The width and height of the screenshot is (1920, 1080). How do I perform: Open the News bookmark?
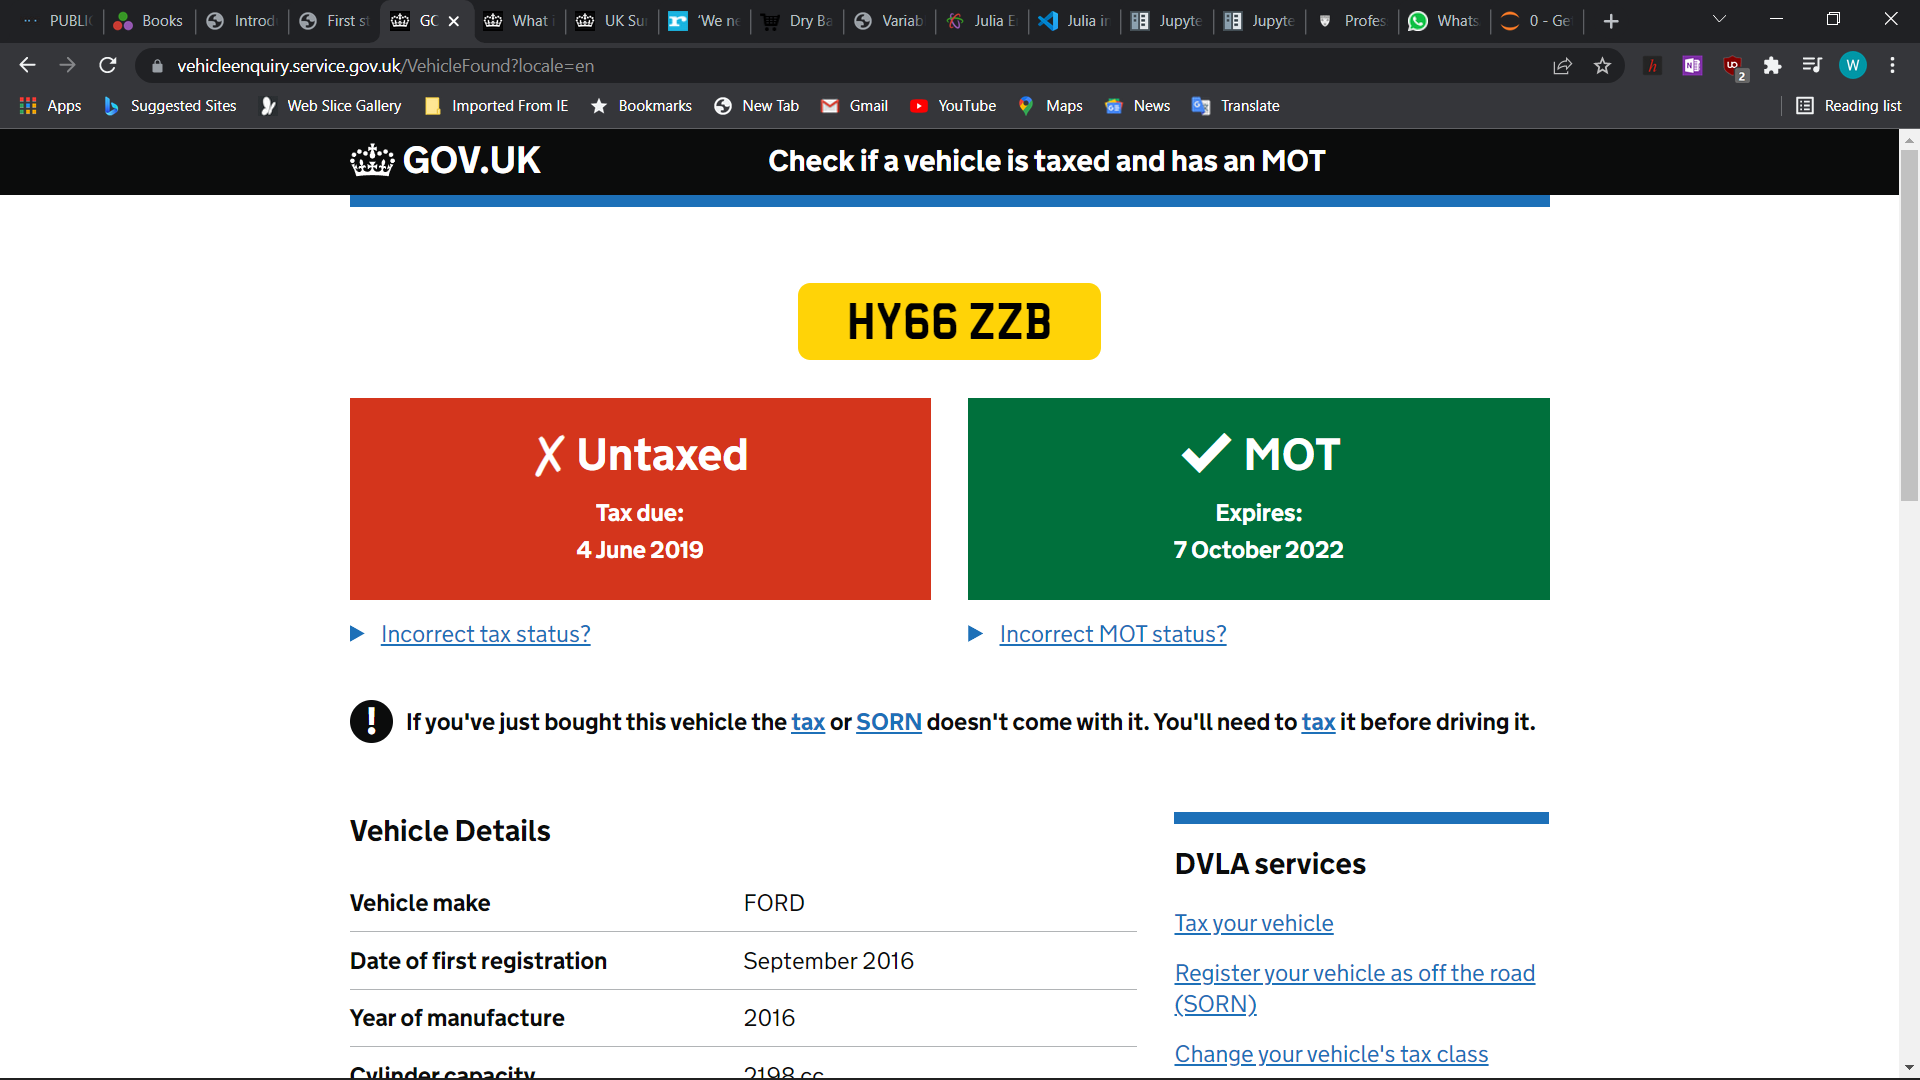coord(1138,106)
